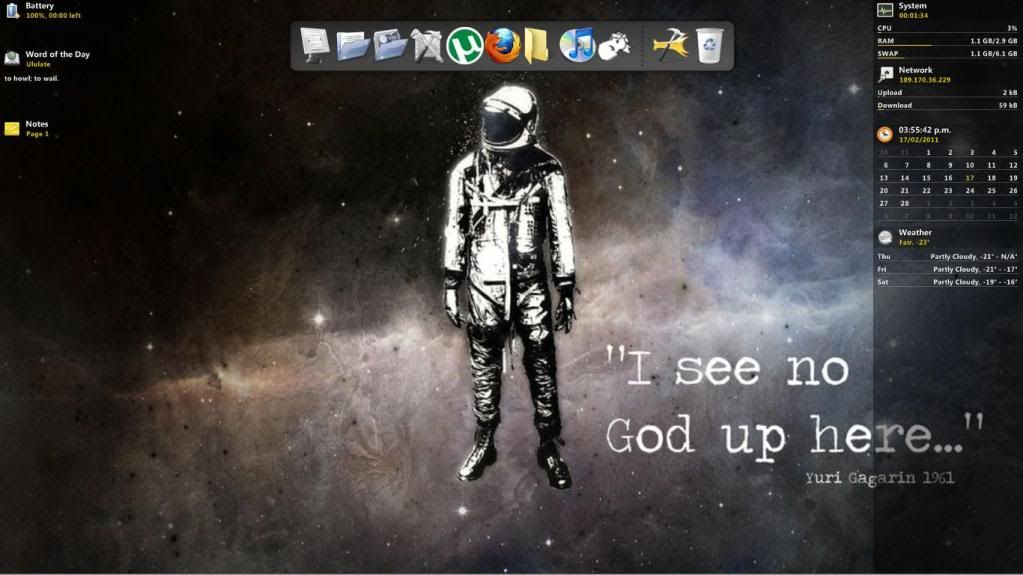The width and height of the screenshot is (1023, 575).
Task: Click the yellow Notes widget icon
Action: click(12, 129)
